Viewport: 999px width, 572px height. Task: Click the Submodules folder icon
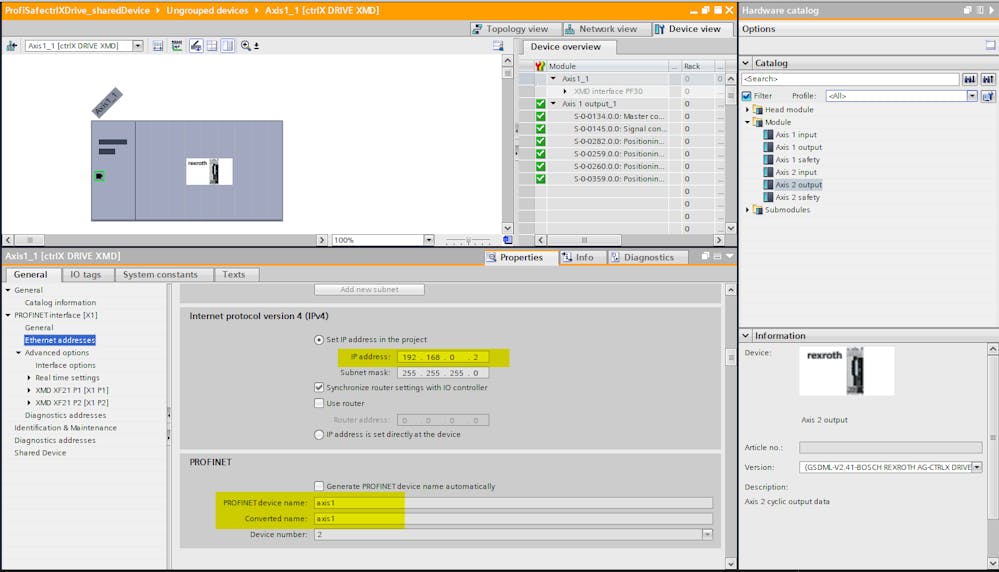(758, 210)
